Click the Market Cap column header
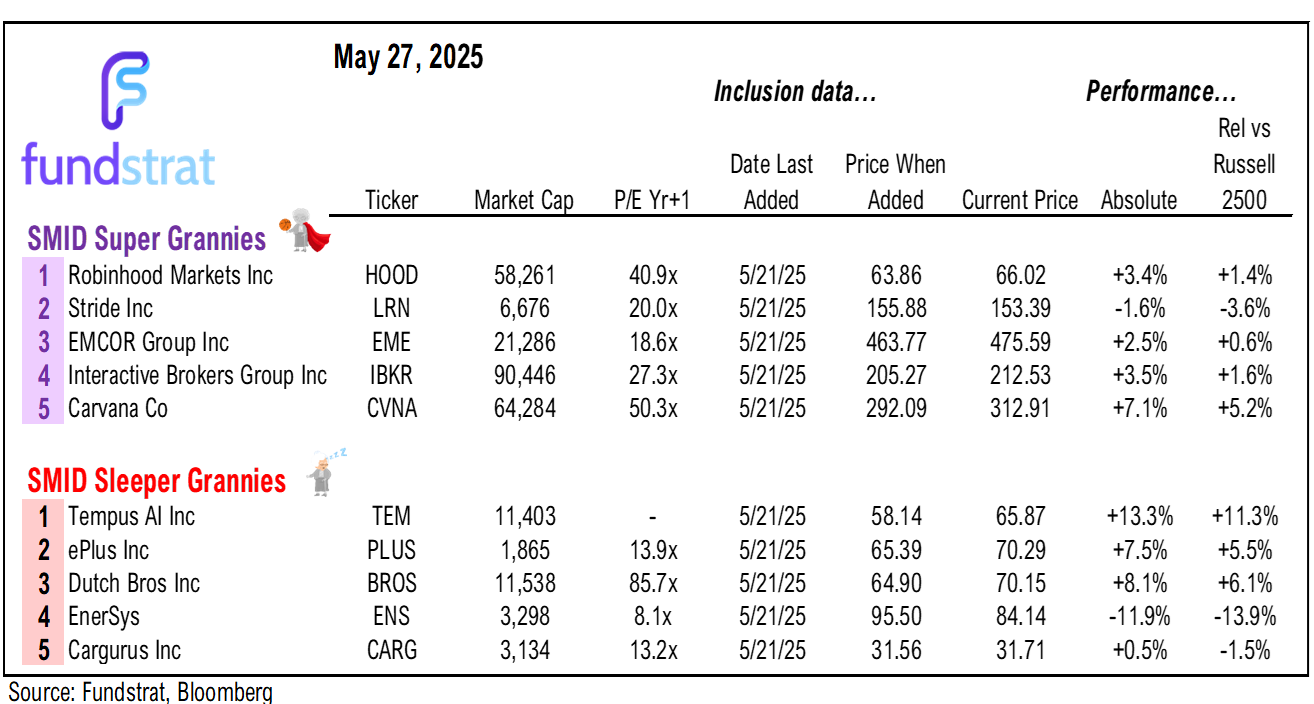1314x704 pixels. click(x=524, y=201)
